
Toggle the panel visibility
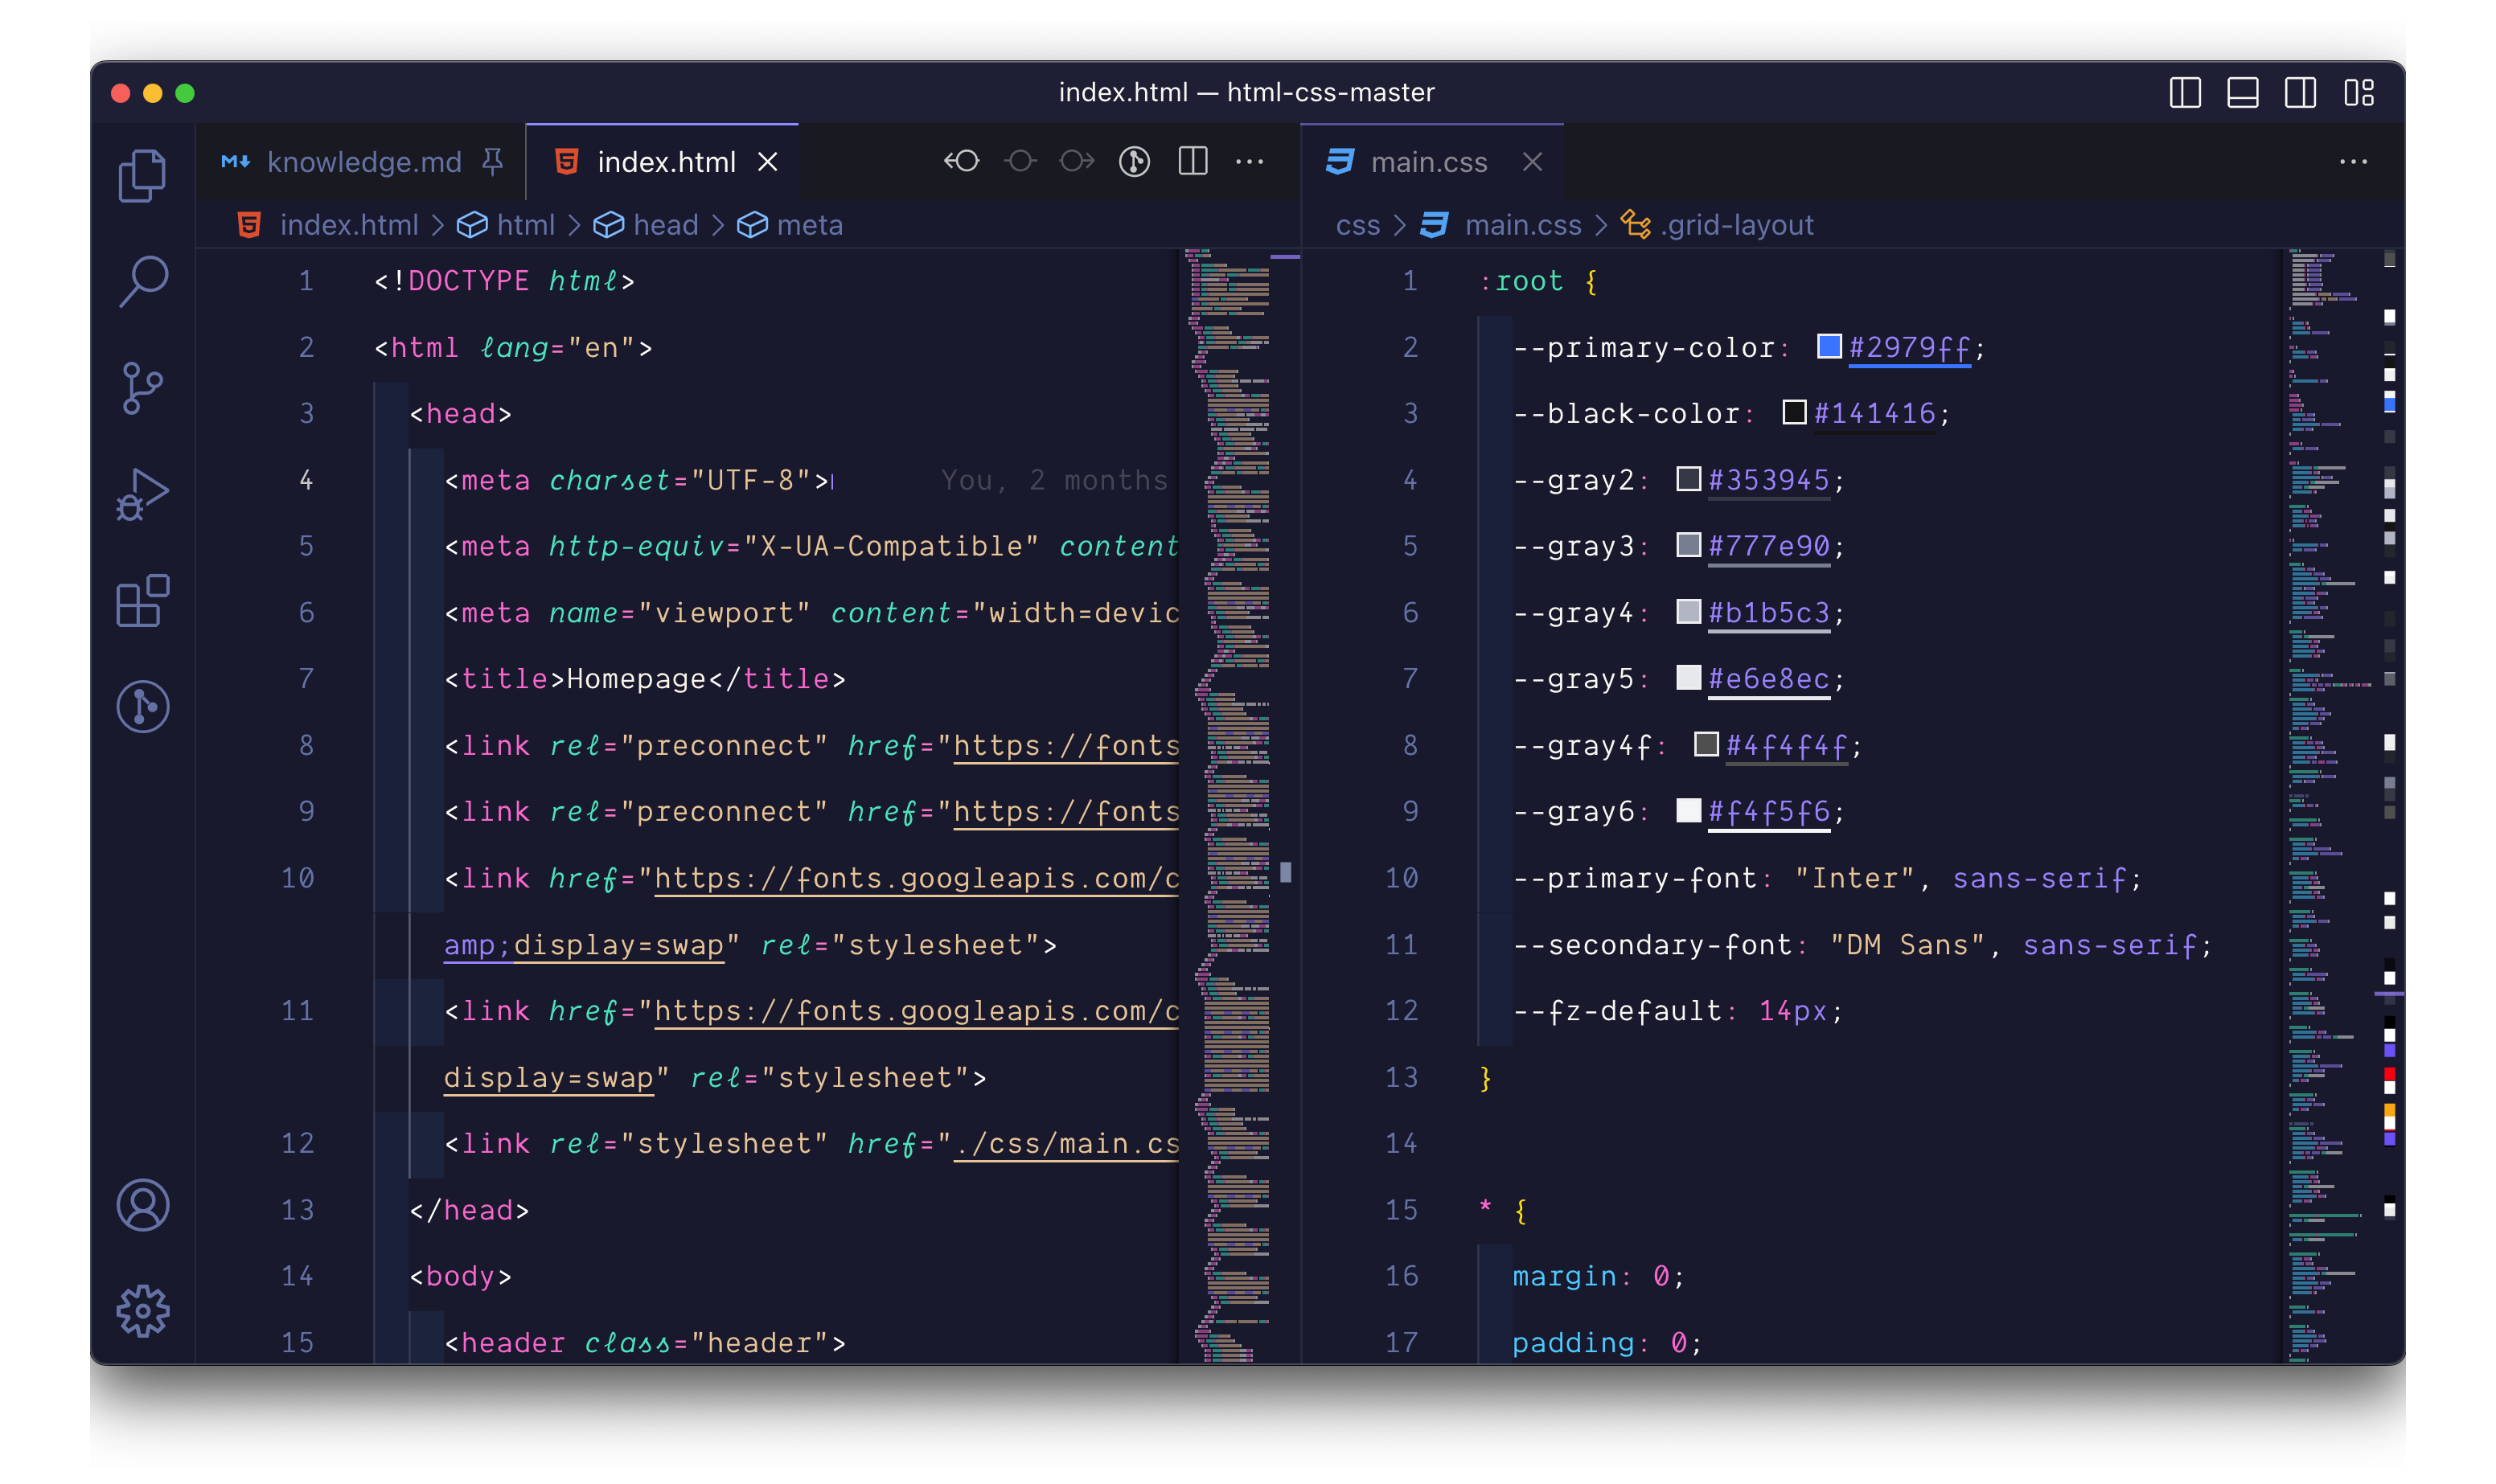tap(2242, 92)
